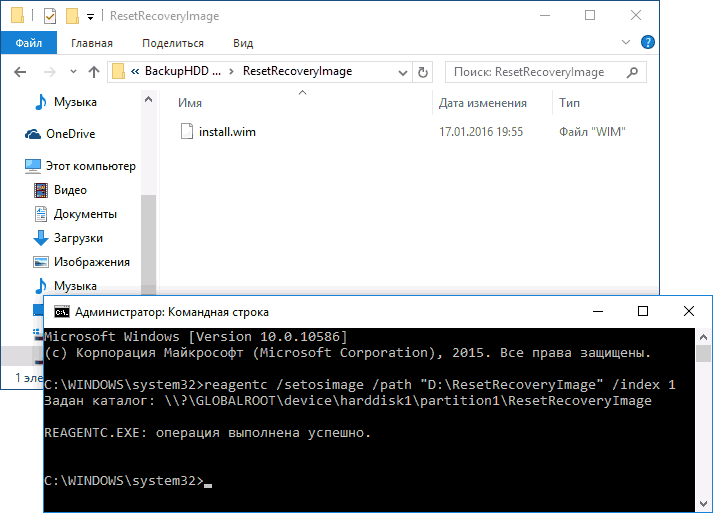Switch to the Главная ribbon tab
The height and width of the screenshot is (513, 713).
(x=92, y=43)
